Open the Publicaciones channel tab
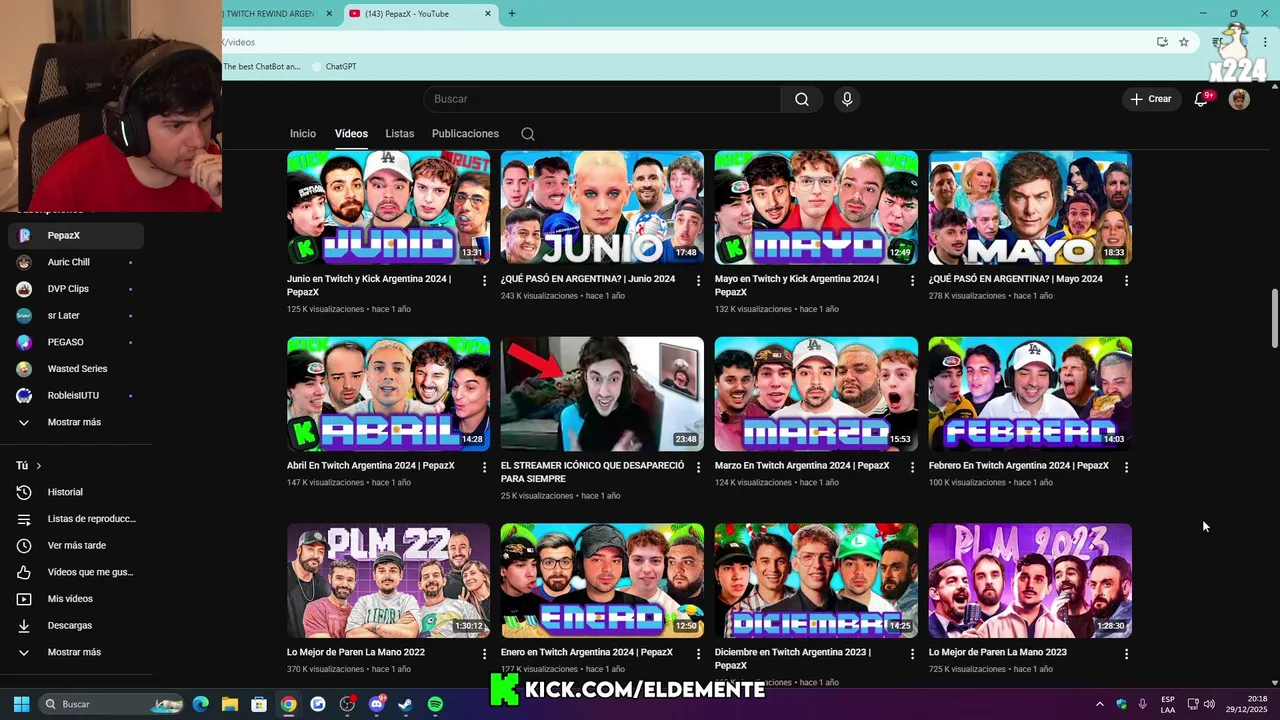 pos(465,134)
